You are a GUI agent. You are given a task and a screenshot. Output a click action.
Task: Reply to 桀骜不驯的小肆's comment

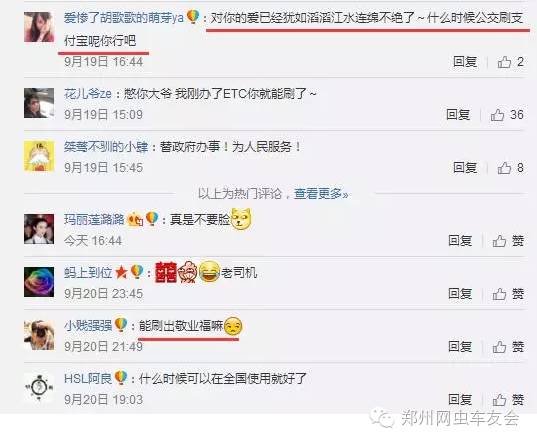(x=465, y=167)
